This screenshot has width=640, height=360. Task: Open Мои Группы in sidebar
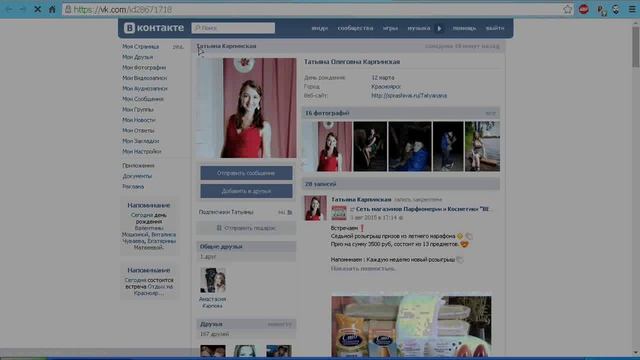click(x=138, y=109)
